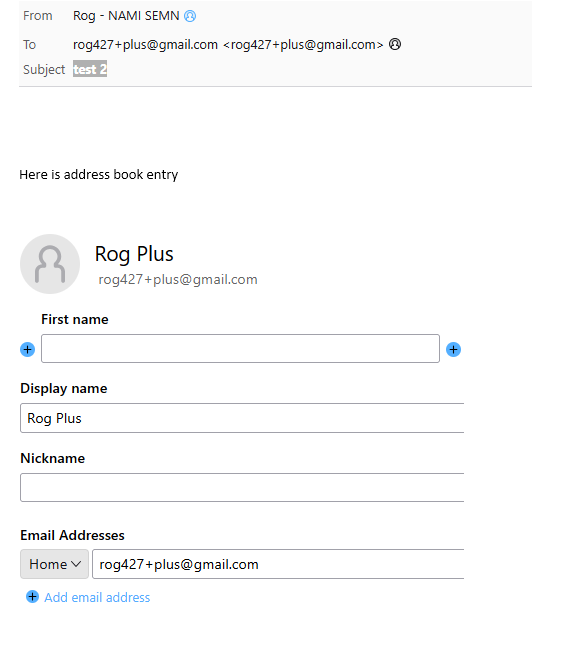
Task: Click plus icon right of First name field
Action: tap(453, 349)
